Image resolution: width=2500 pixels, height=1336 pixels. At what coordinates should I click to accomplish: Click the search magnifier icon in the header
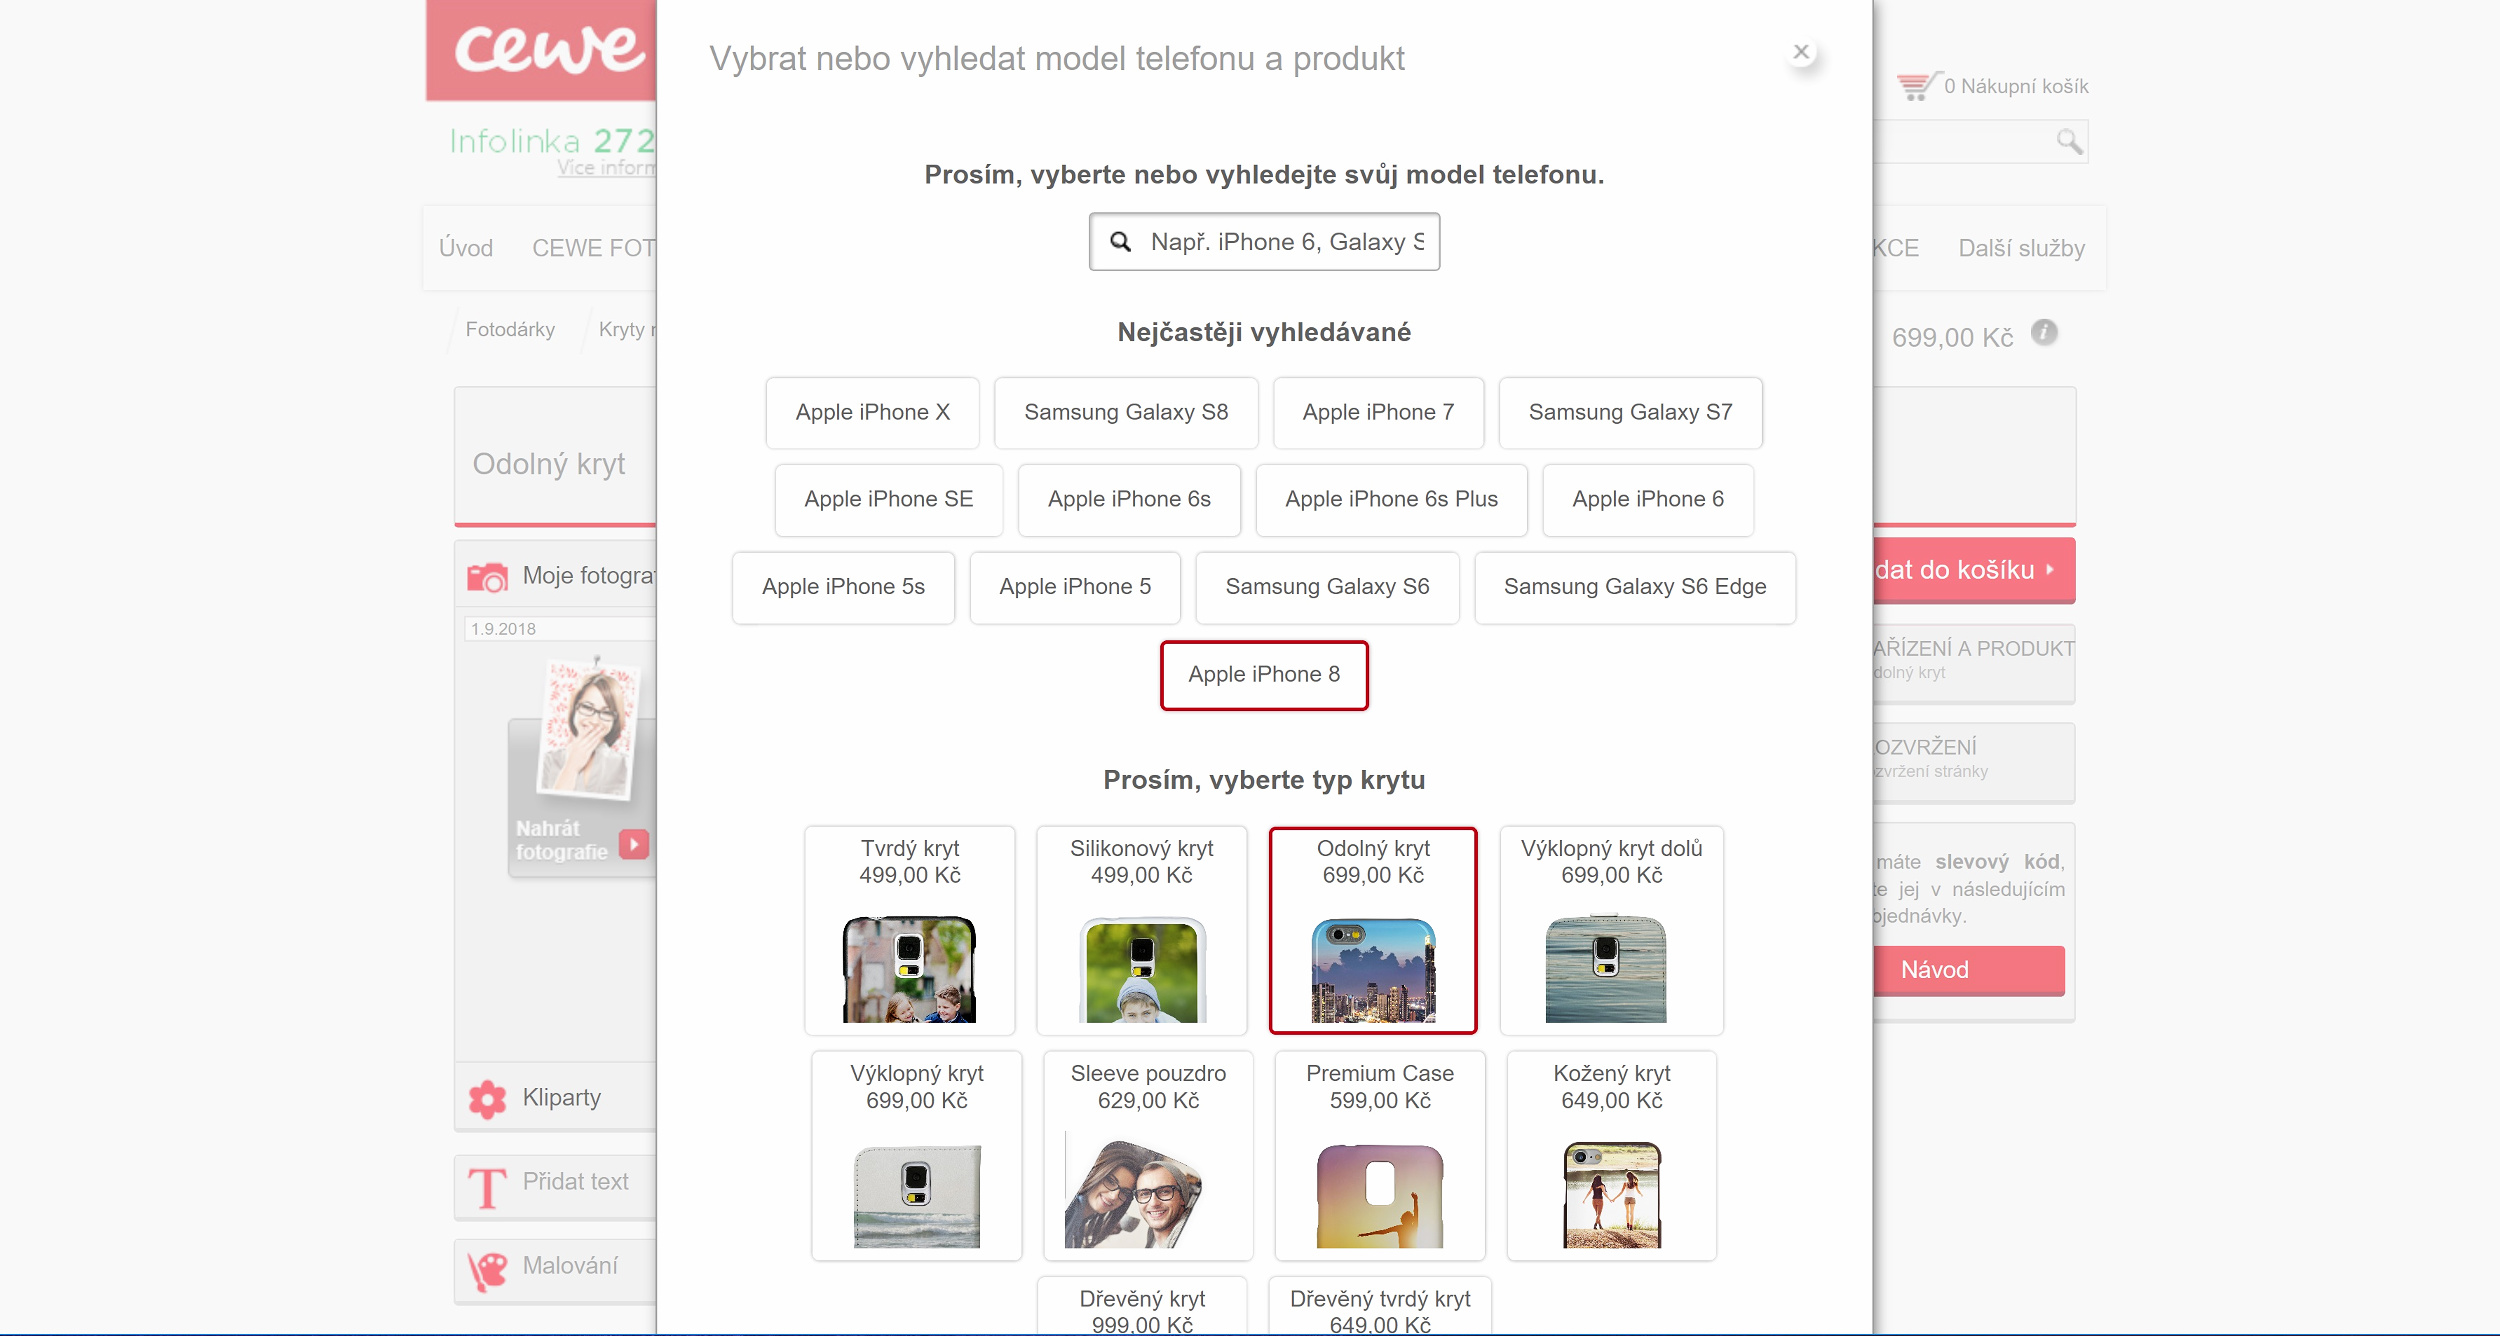coord(2069,142)
